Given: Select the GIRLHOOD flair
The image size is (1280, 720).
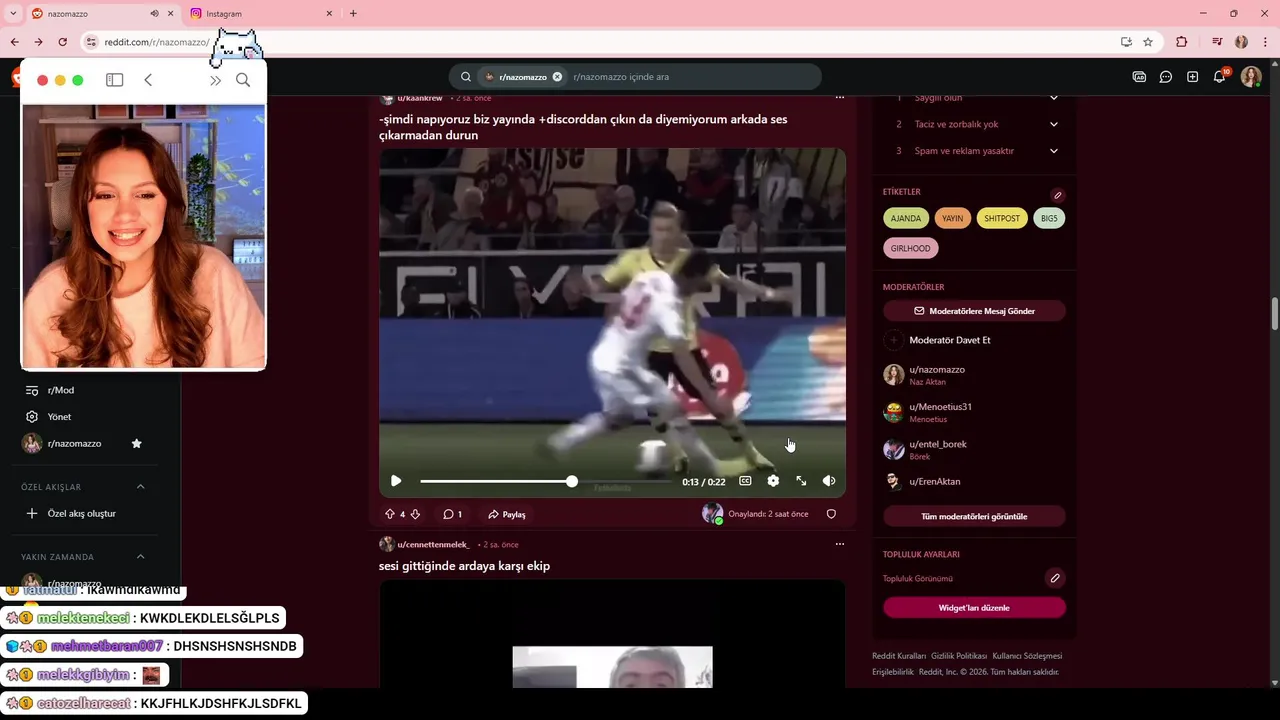Looking at the screenshot, I should pos(910,248).
